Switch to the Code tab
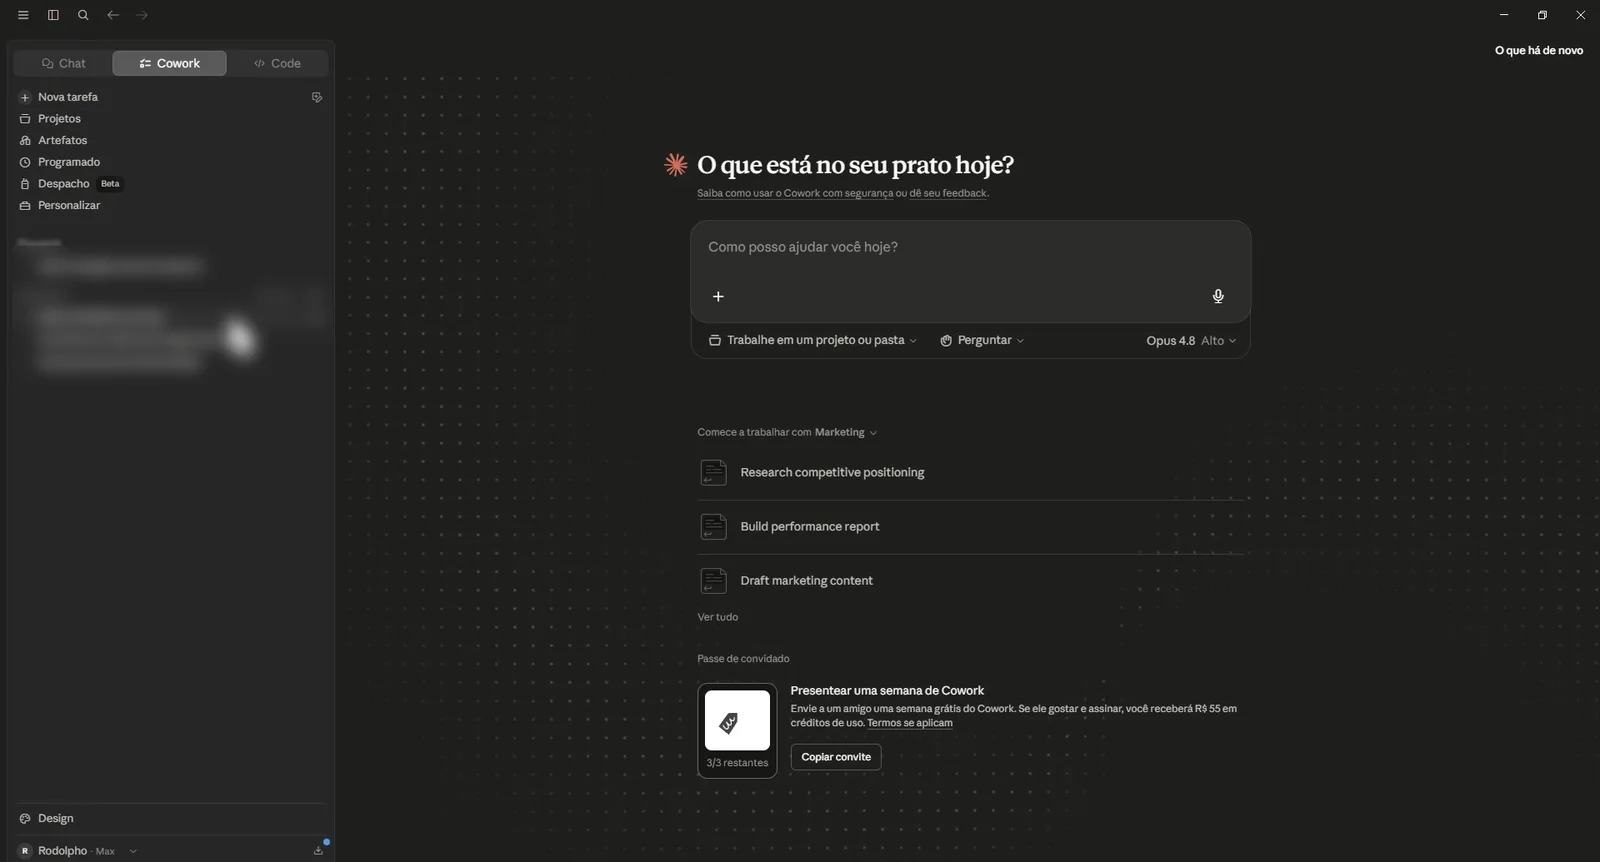Image resolution: width=1600 pixels, height=862 pixels. pyautogui.click(x=277, y=63)
